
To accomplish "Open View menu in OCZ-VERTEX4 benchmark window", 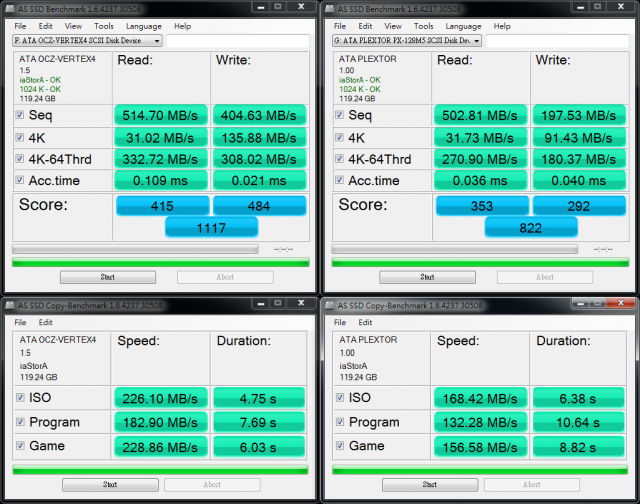I will point(73,26).
